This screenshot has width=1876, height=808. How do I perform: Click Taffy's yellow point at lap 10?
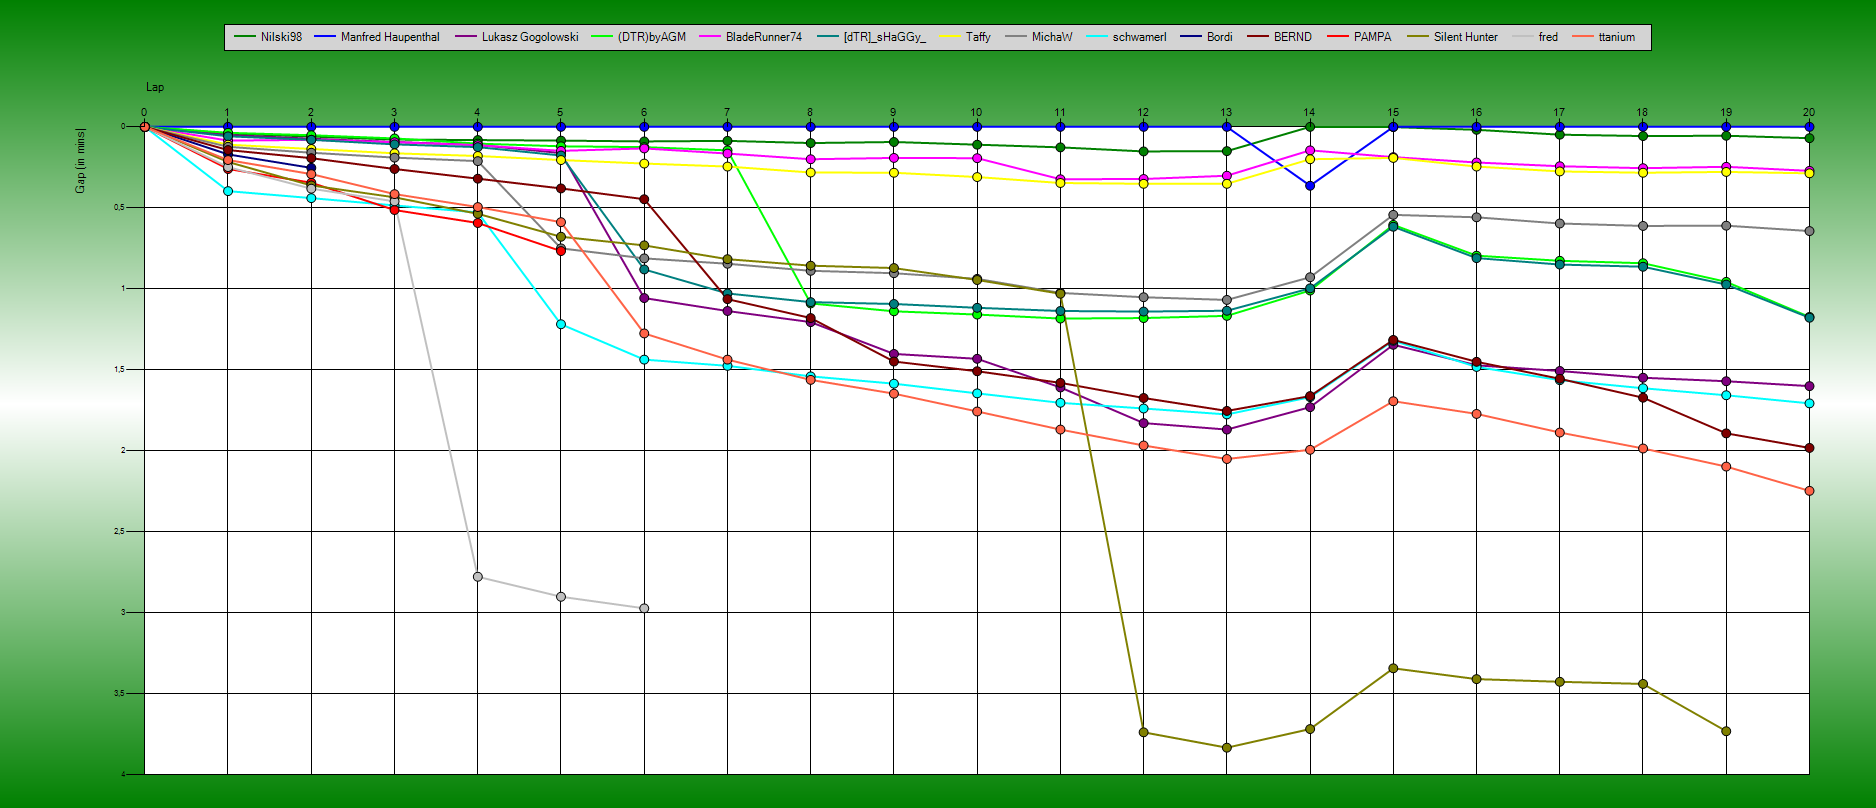coord(977,177)
